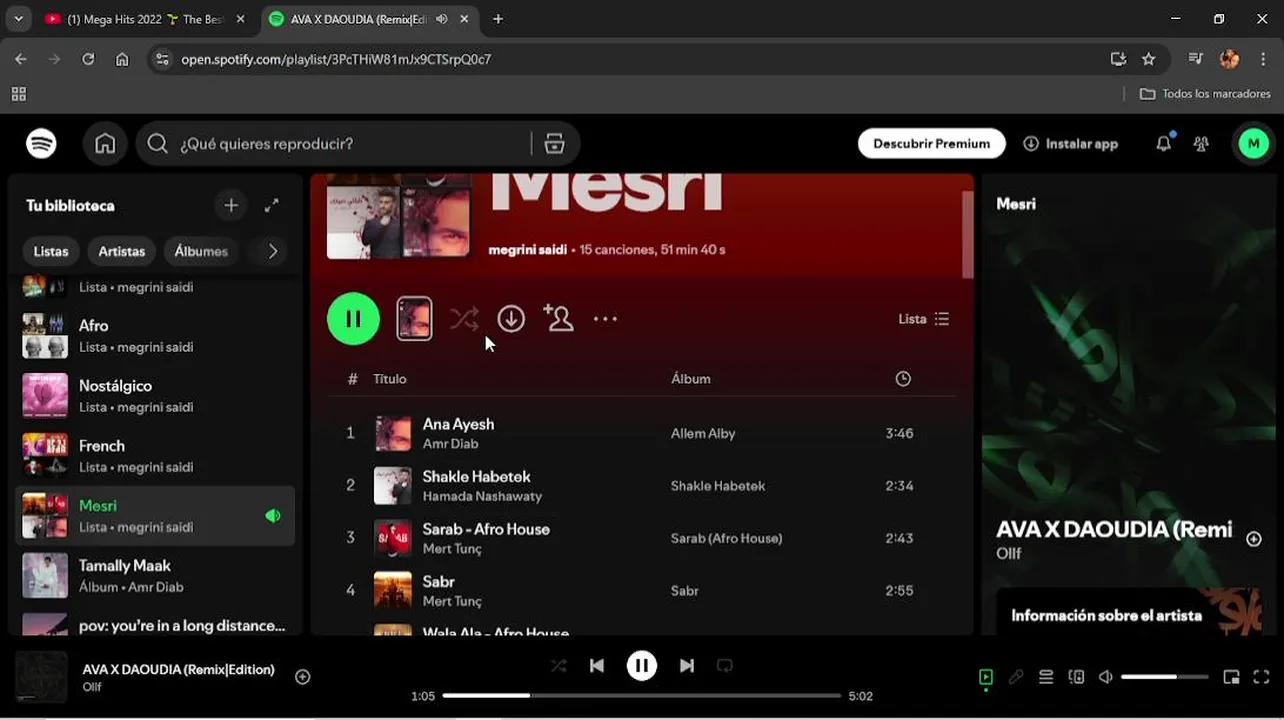This screenshot has height=720, width=1284.
Task: Show more library filters with arrow
Action: point(273,251)
